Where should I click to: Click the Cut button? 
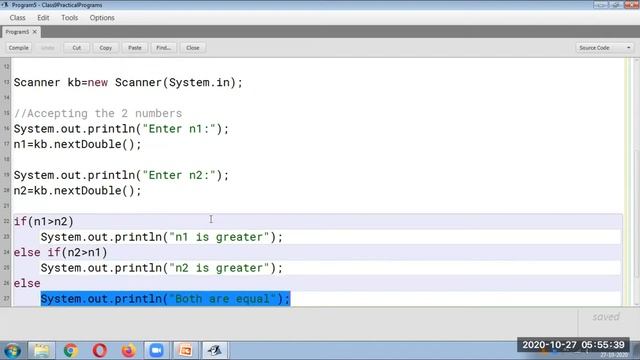(76, 48)
